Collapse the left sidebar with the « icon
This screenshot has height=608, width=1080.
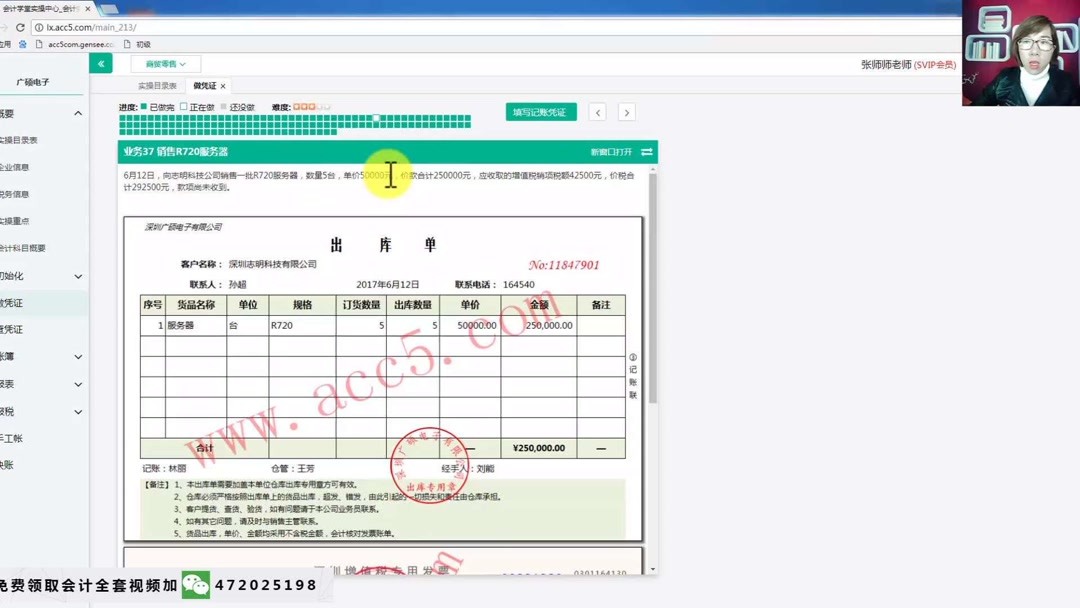click(x=100, y=63)
